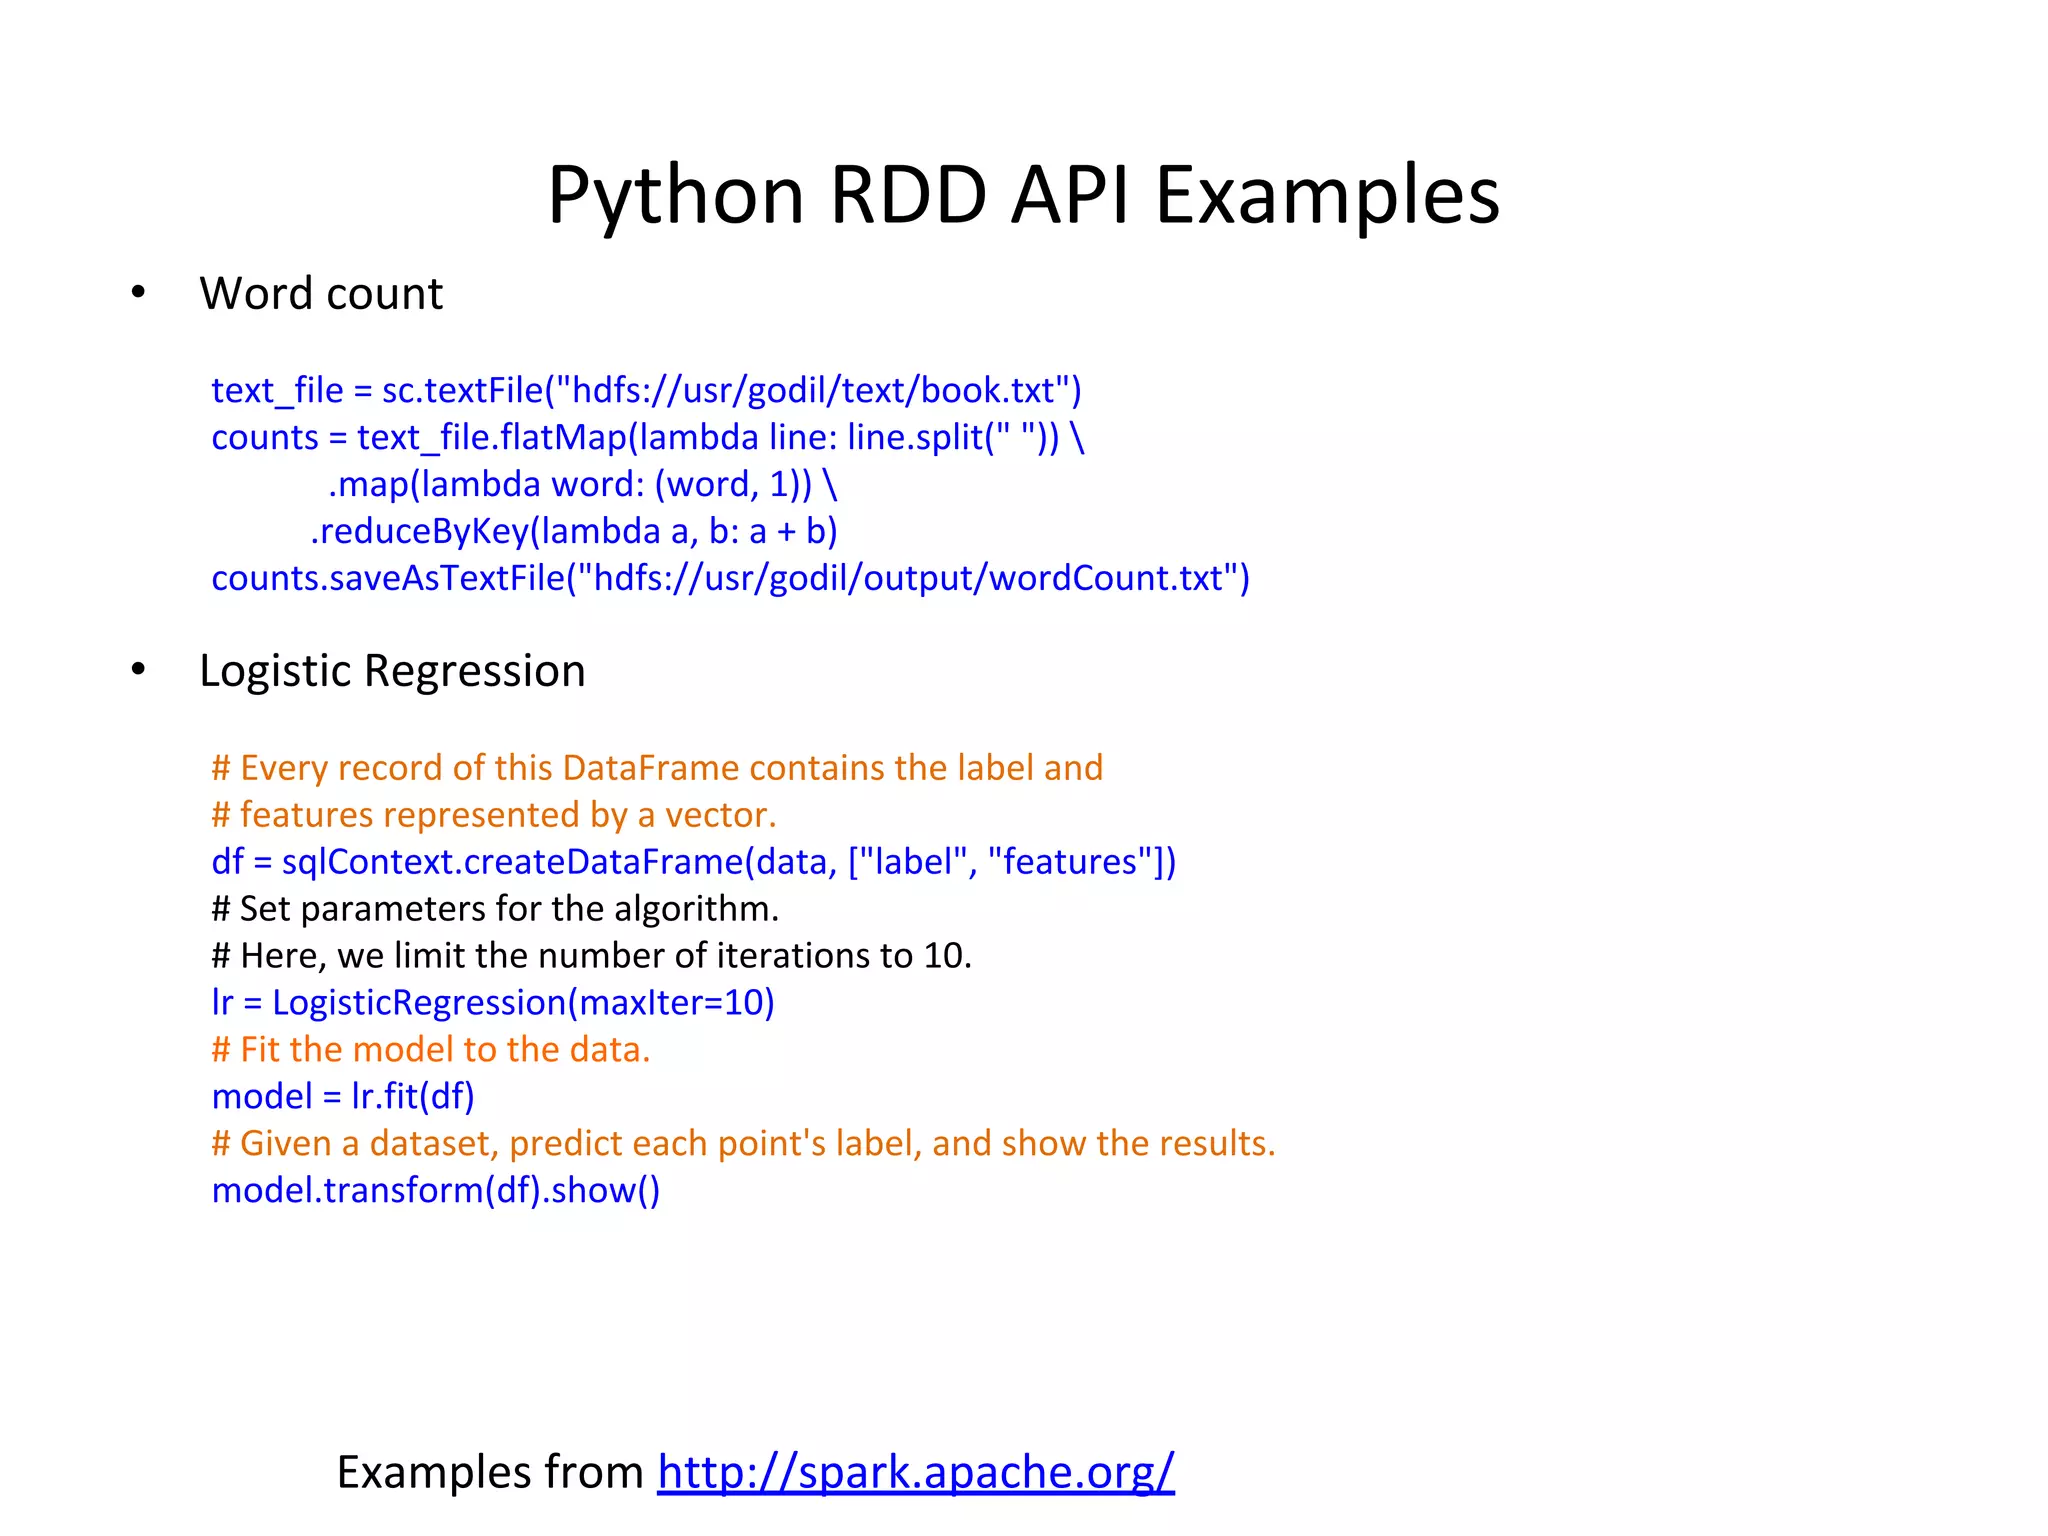This screenshot has height=1536, width=2048.
Task: Open the spark.apache.org hyperlink
Action: tap(915, 1472)
